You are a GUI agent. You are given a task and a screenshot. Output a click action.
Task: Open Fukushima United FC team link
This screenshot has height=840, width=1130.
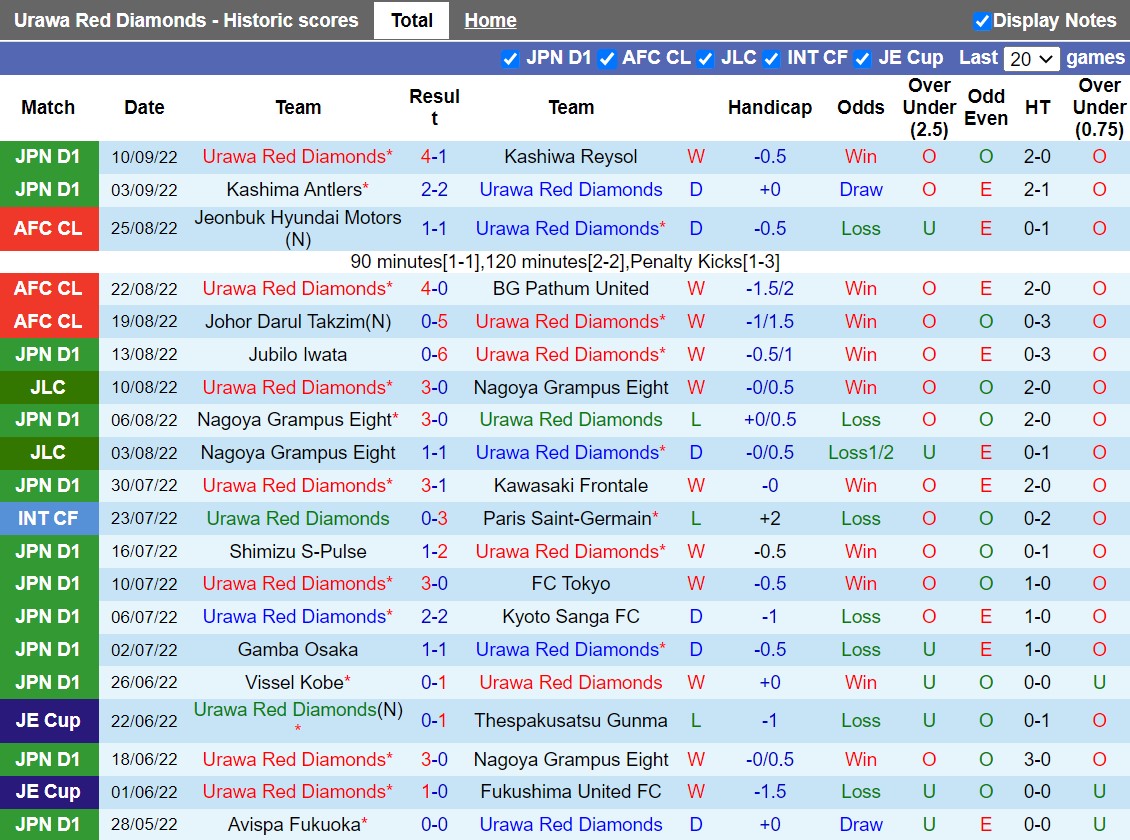(570, 791)
